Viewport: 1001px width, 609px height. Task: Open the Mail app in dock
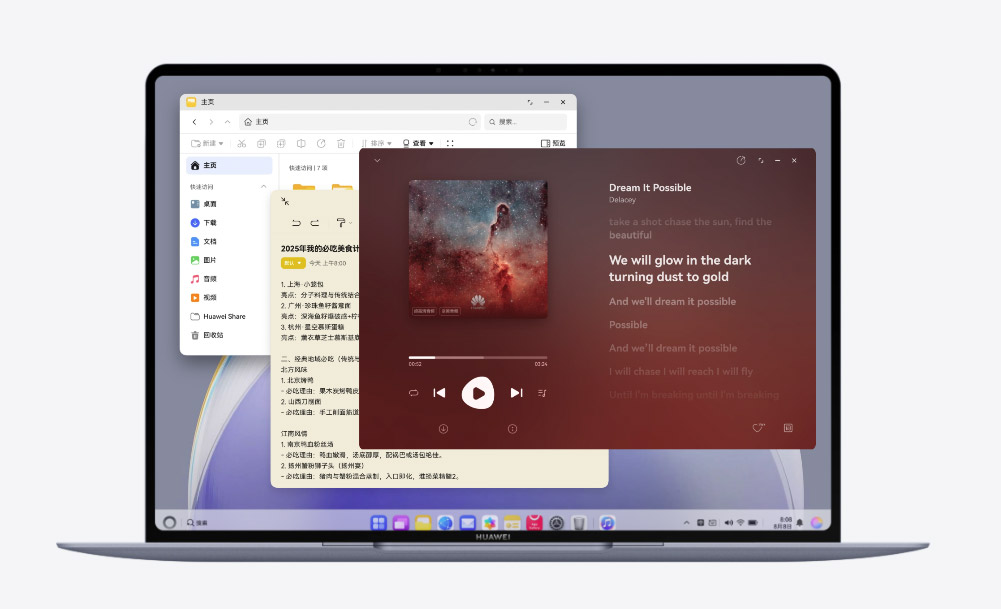click(x=467, y=523)
